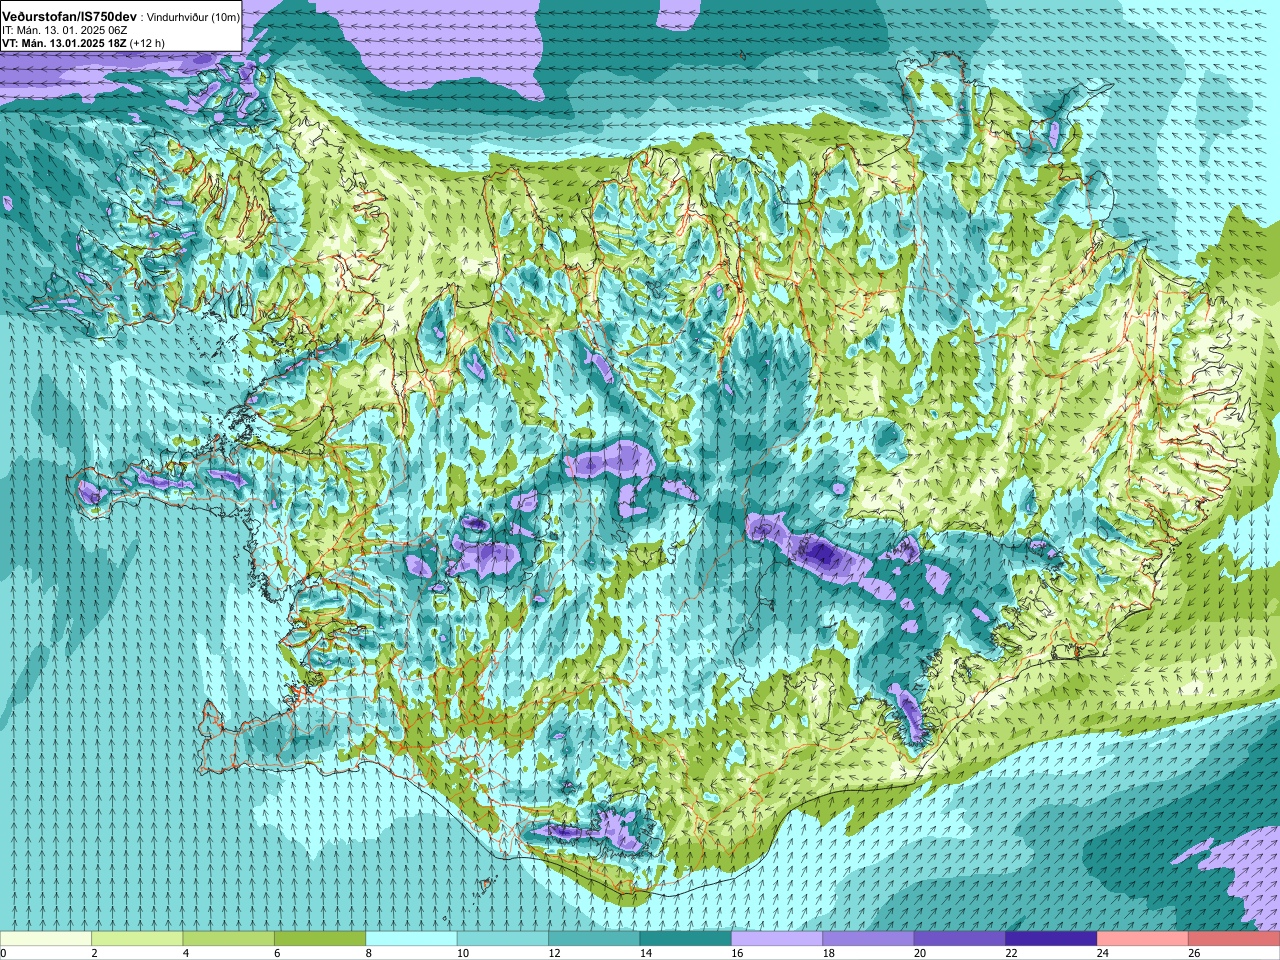The image size is (1280, 960).
Task: Pick the olive green 6–8 legend swatch
Action: coord(320,939)
